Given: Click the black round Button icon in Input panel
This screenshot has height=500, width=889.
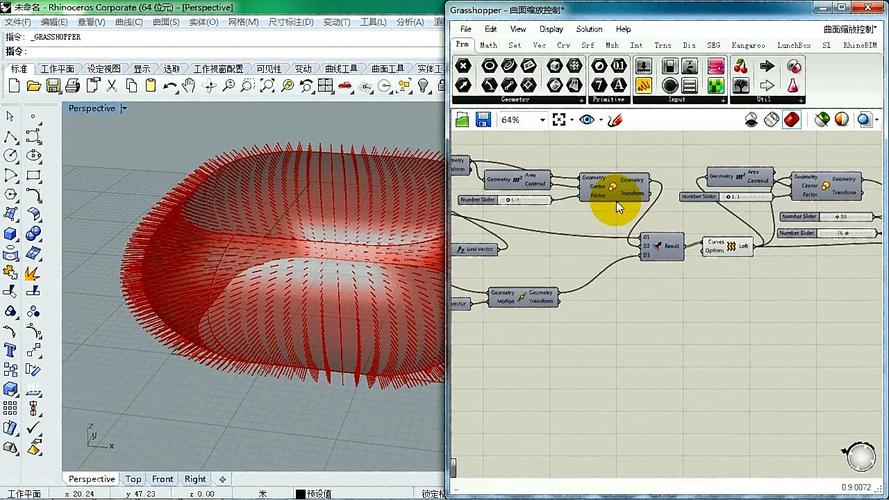Looking at the screenshot, I should [x=670, y=85].
